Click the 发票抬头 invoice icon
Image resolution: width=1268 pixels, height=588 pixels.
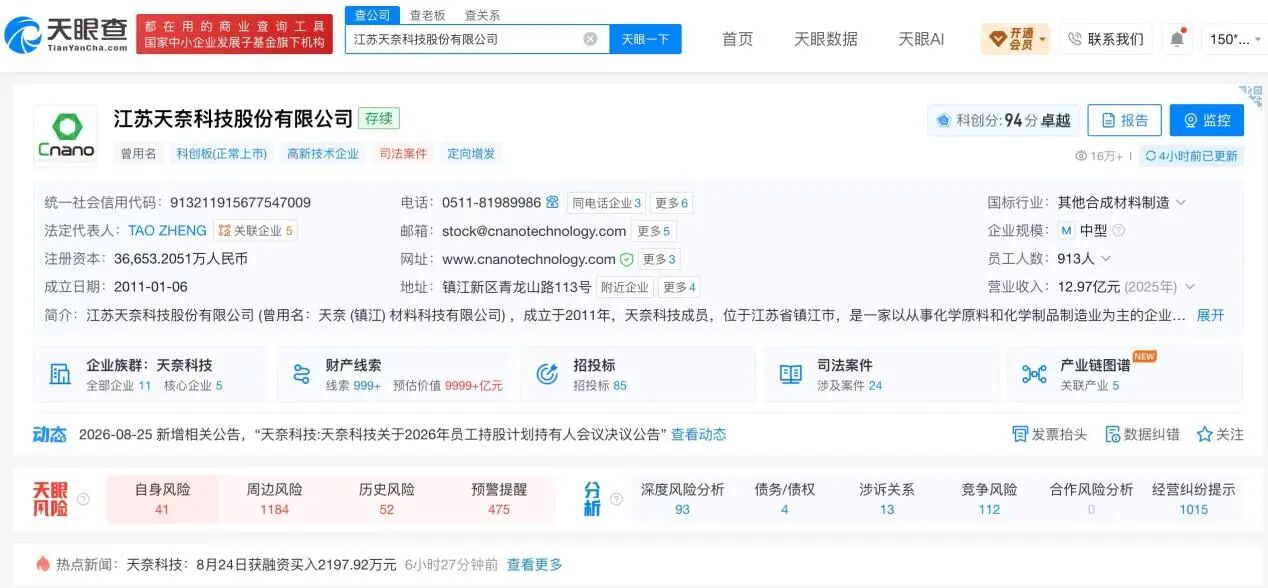tap(1020, 434)
